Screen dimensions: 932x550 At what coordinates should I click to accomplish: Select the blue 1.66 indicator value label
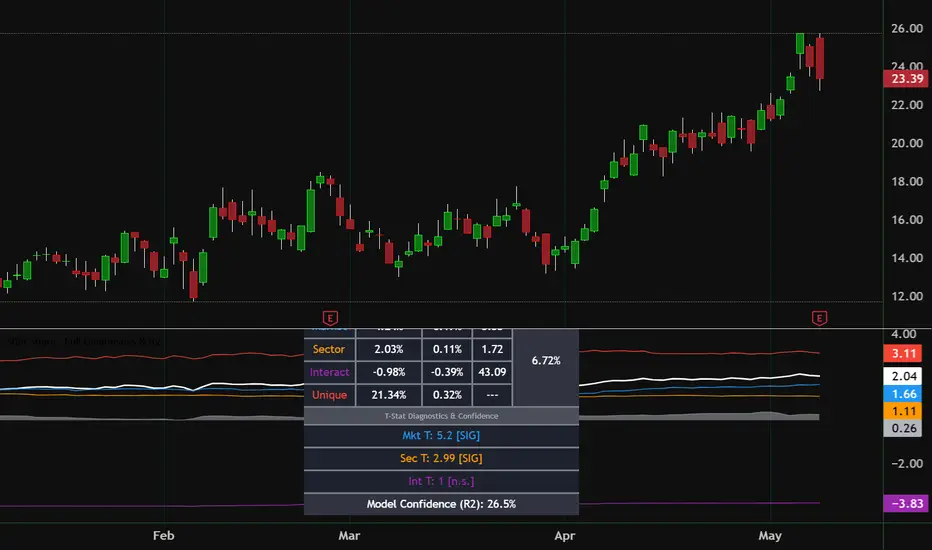click(903, 394)
